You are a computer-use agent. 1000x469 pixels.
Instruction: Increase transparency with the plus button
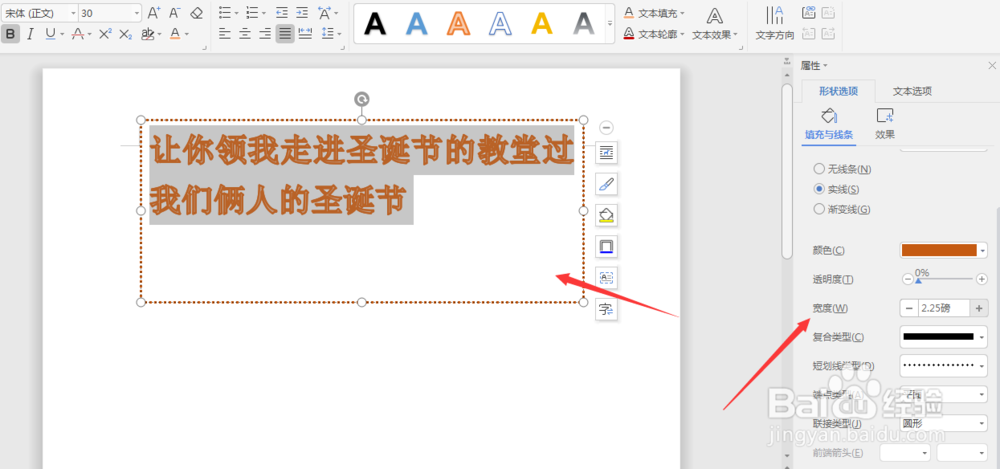[x=982, y=279]
